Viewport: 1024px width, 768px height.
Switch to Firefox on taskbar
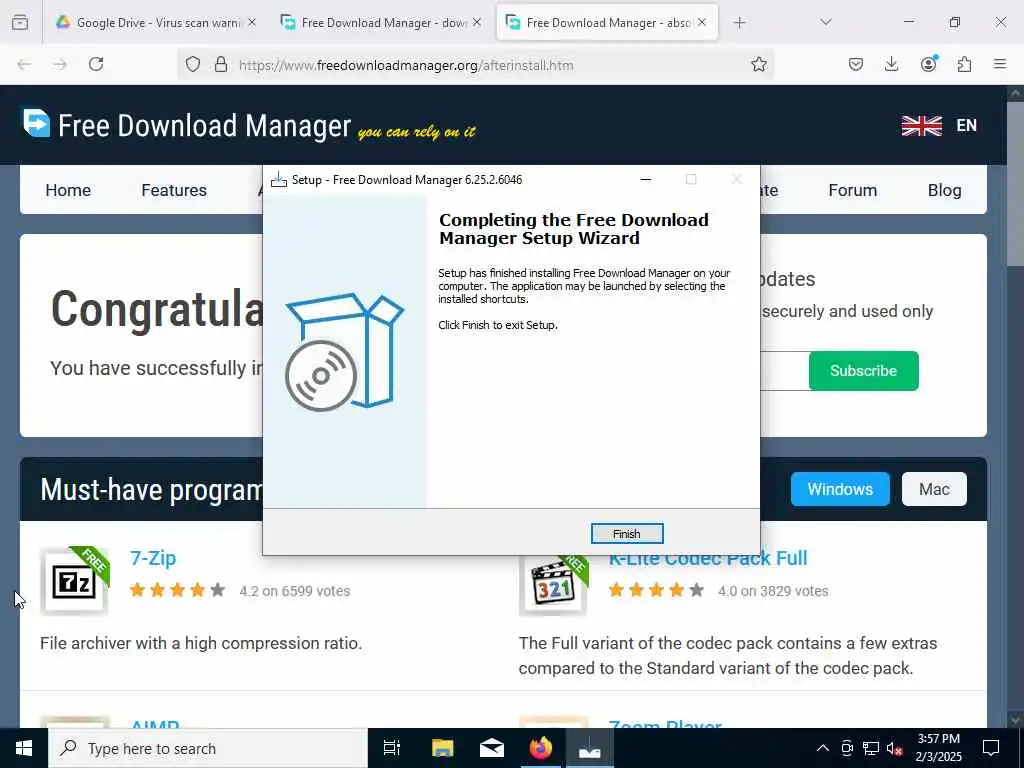point(541,748)
